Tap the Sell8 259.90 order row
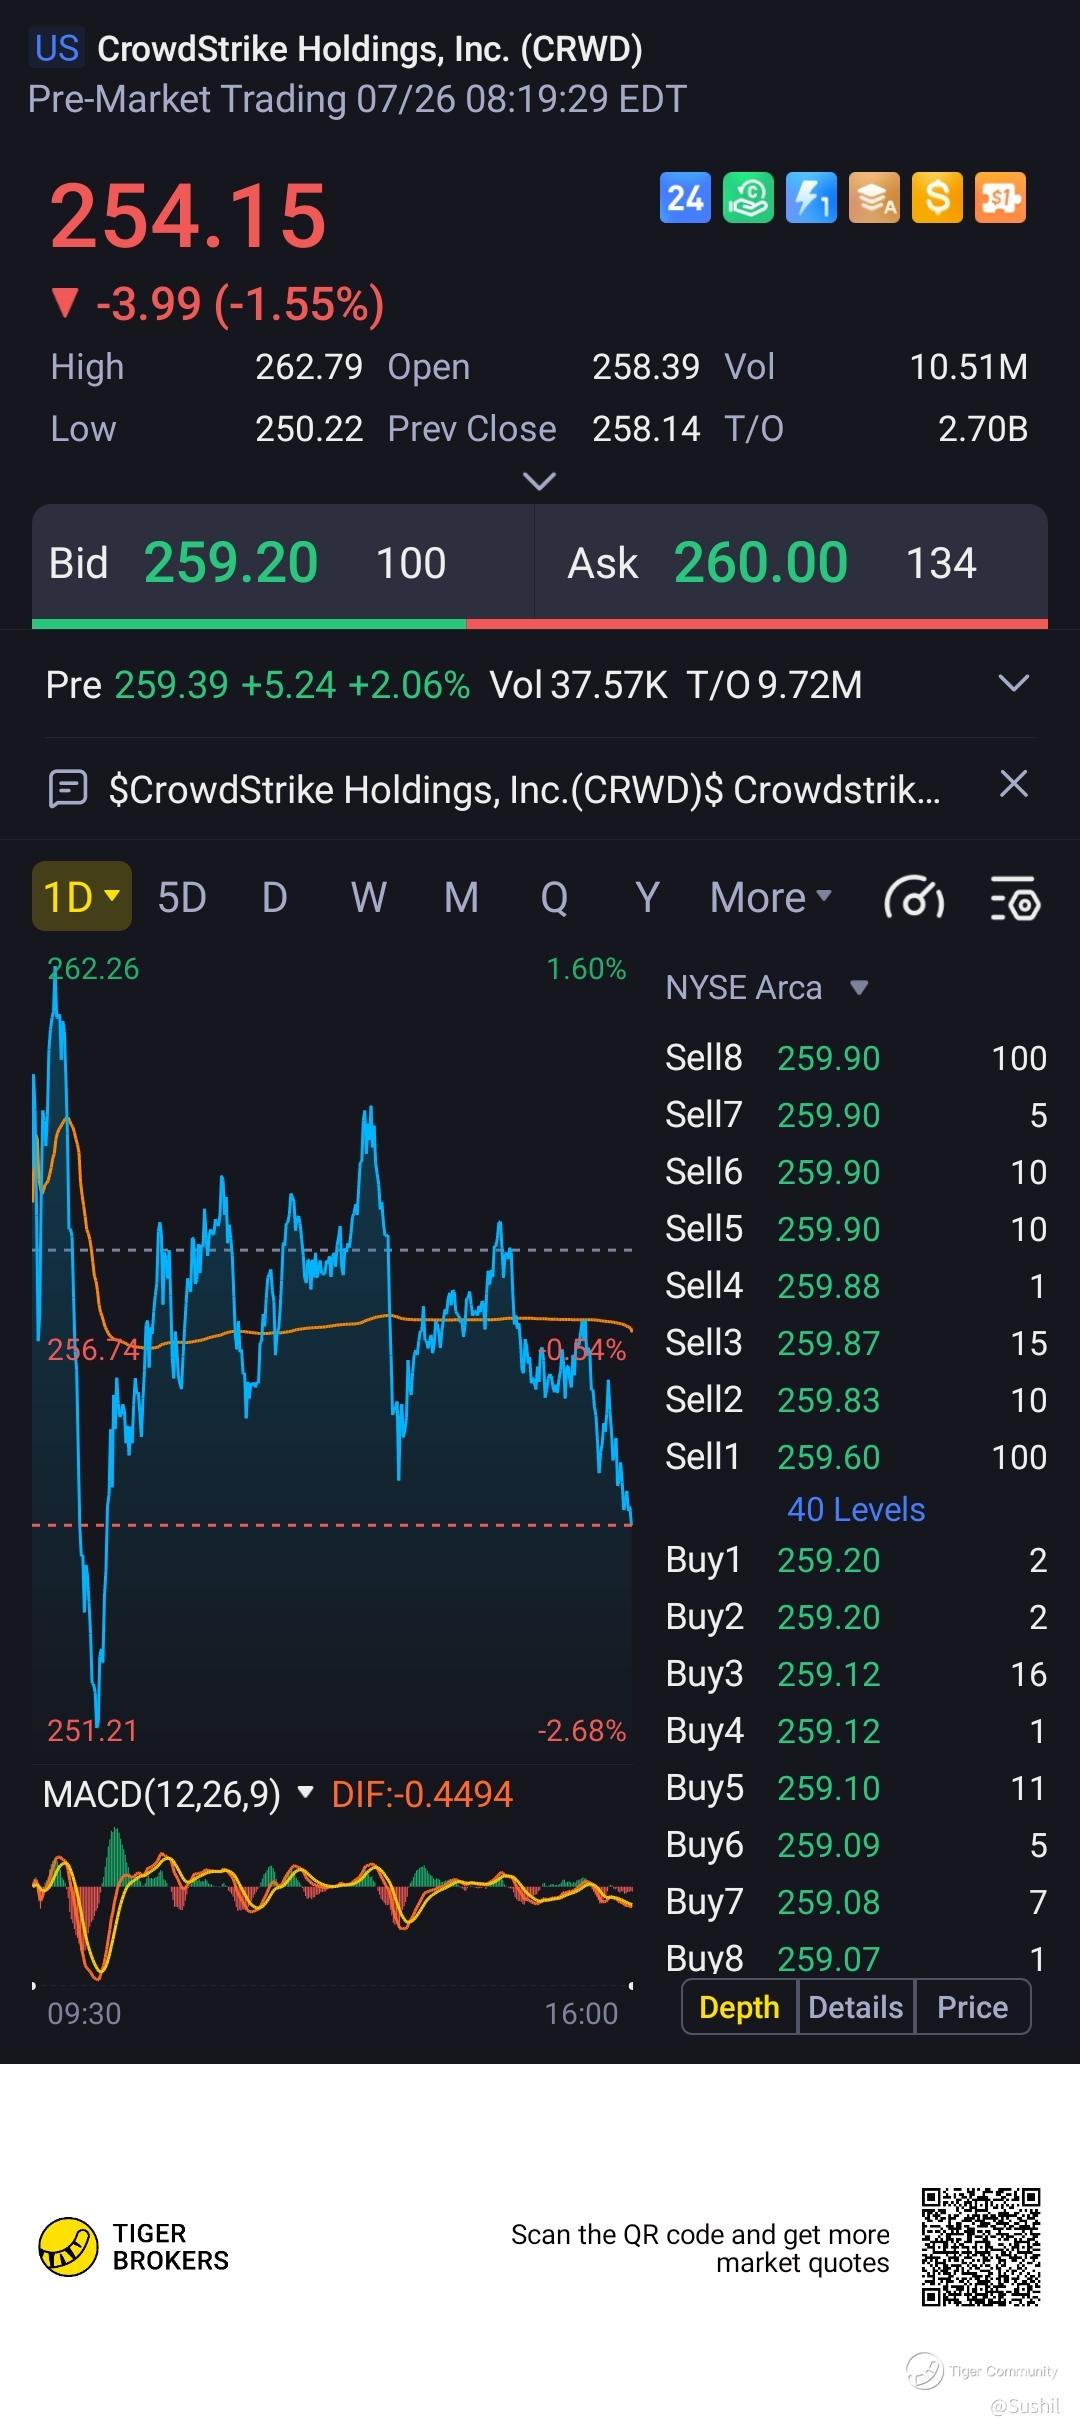The height and width of the screenshot is (2431, 1080). coord(856,1058)
